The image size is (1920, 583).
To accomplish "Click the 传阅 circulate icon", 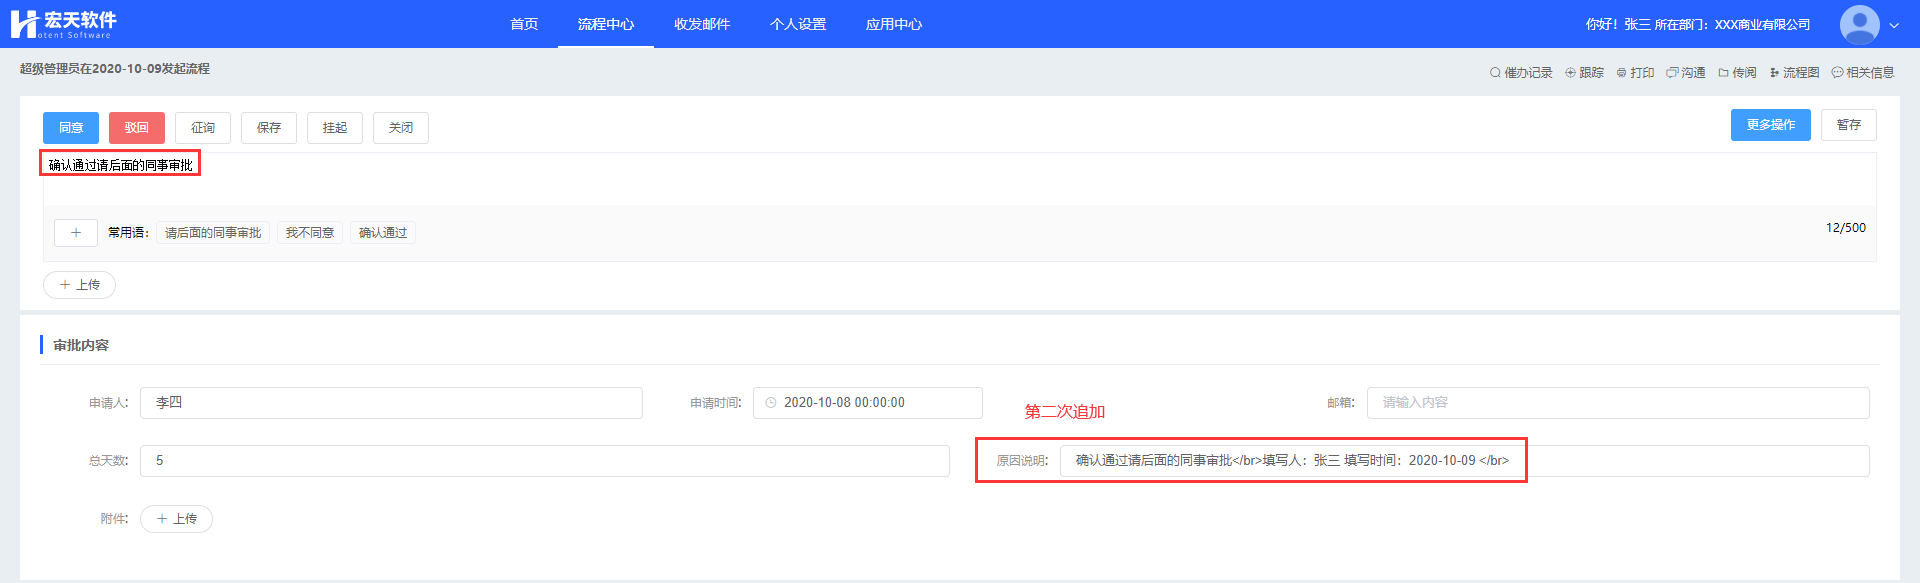I will click(x=1723, y=73).
